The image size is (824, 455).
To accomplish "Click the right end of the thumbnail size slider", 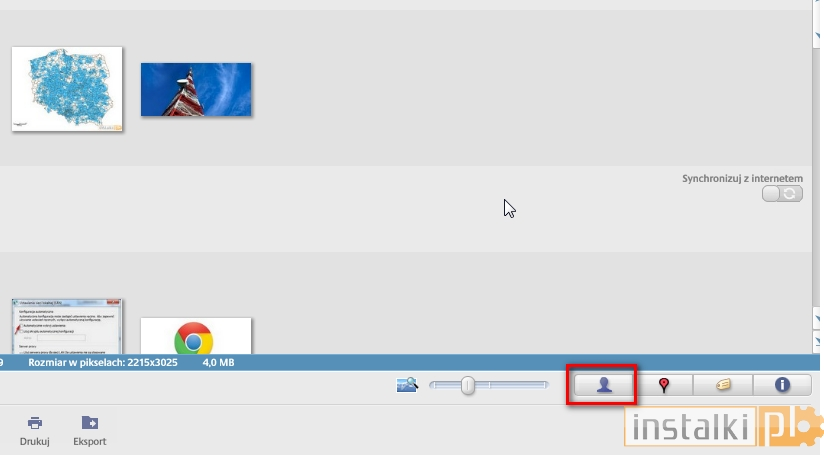I will (x=544, y=385).
